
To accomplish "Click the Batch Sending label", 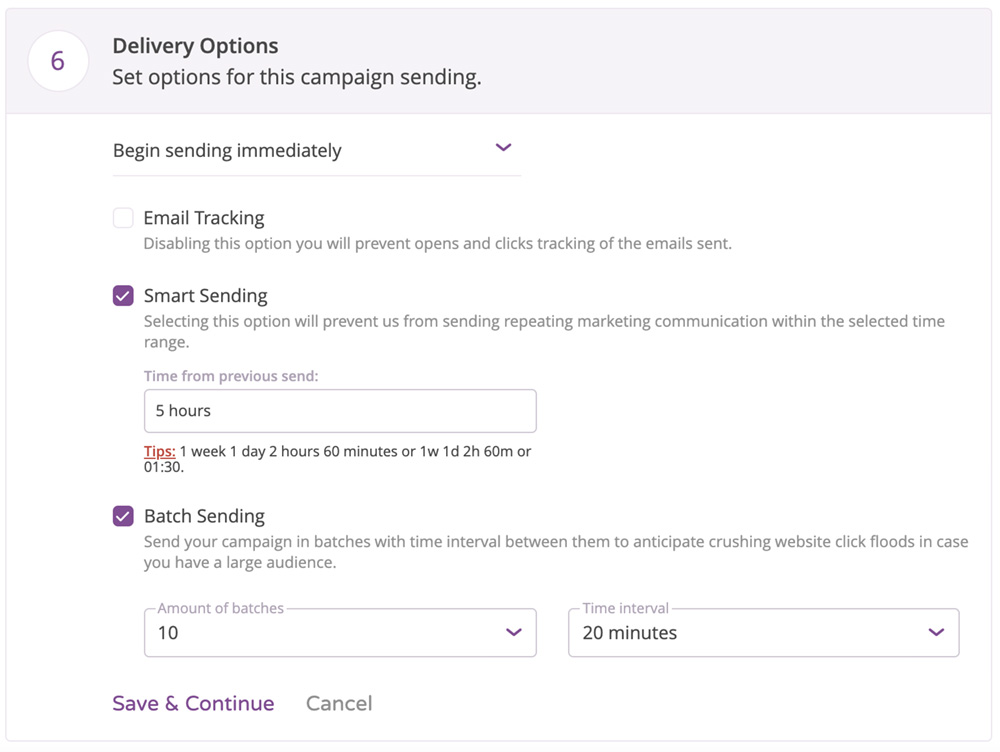I will [204, 516].
